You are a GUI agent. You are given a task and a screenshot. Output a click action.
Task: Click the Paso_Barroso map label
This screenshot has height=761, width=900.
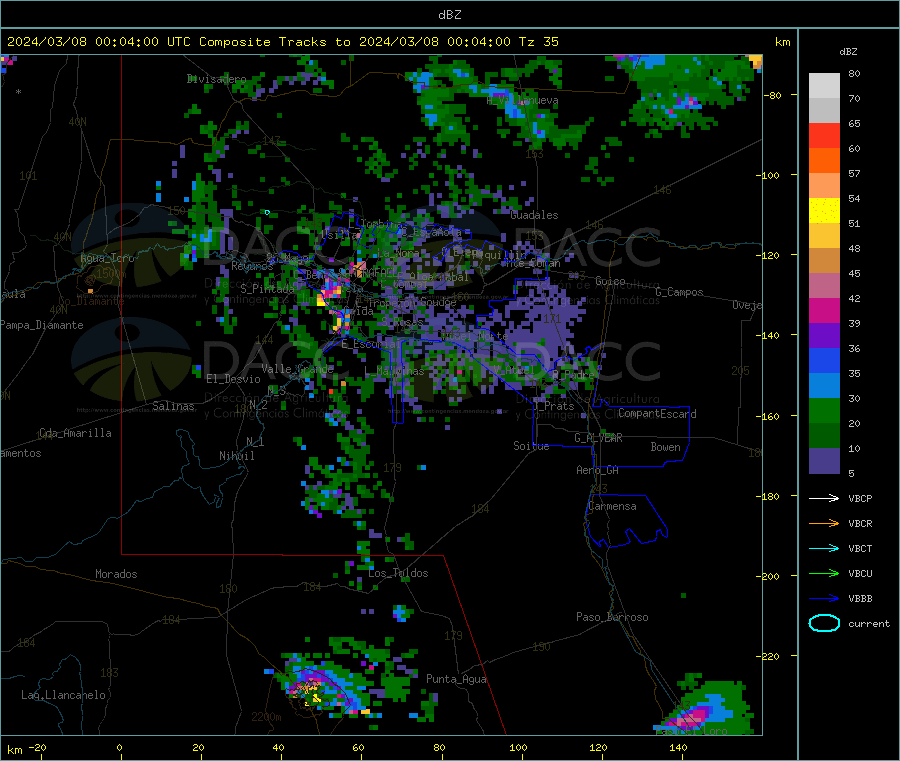tap(612, 617)
